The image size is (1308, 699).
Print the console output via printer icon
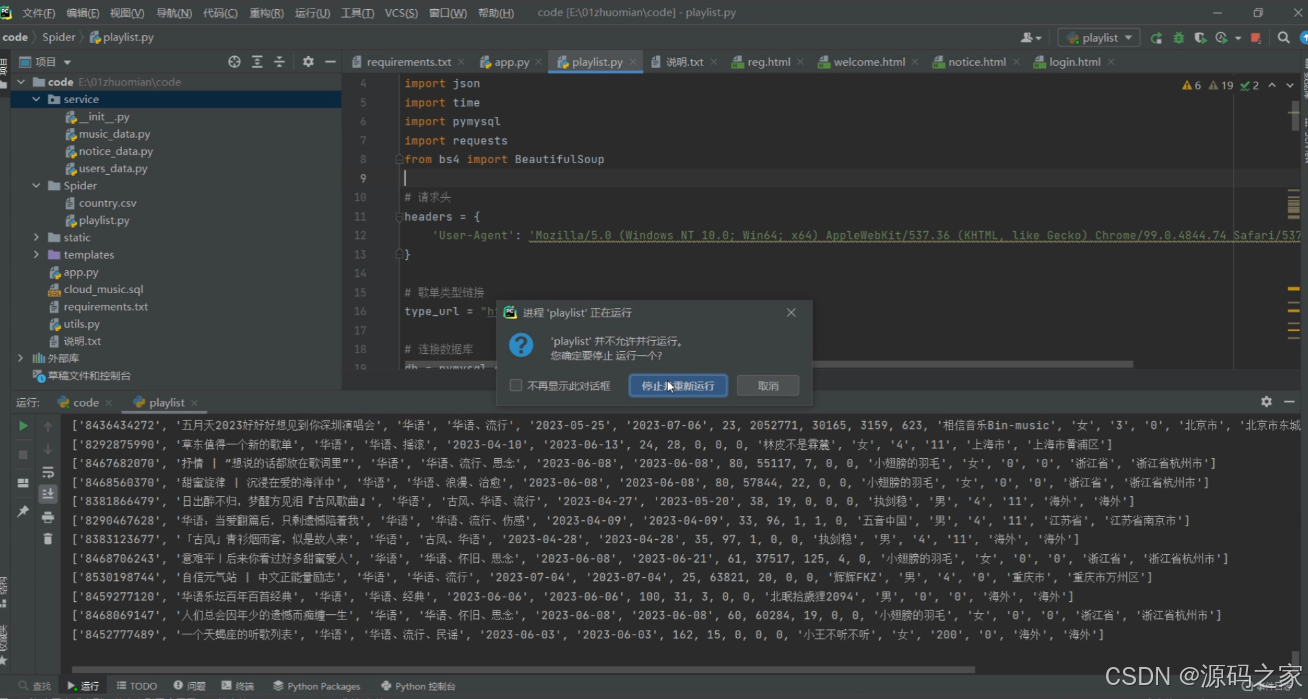[x=48, y=517]
